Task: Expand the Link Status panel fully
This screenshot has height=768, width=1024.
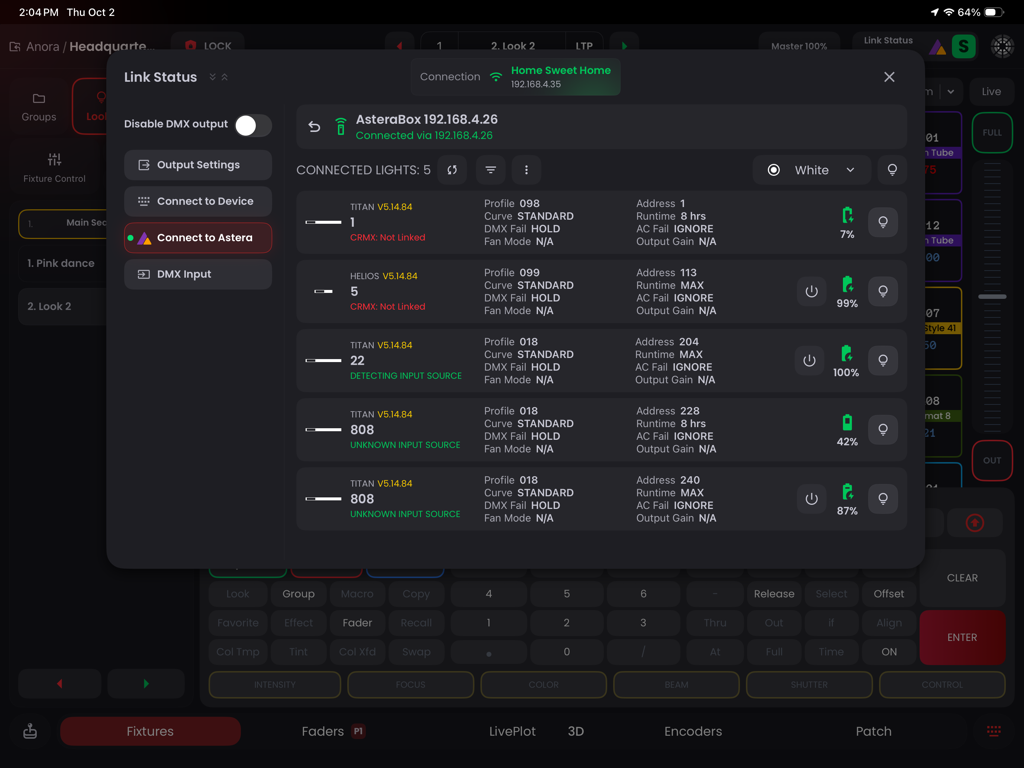Action: coord(226,77)
